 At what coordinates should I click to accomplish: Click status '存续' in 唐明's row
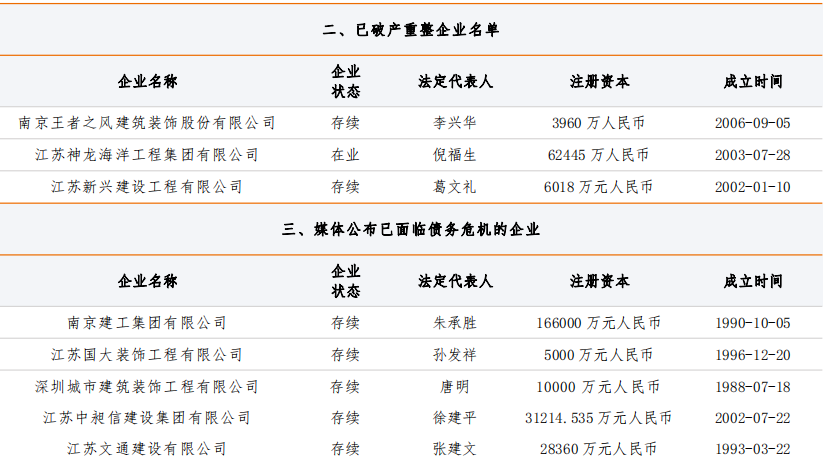tap(345, 387)
